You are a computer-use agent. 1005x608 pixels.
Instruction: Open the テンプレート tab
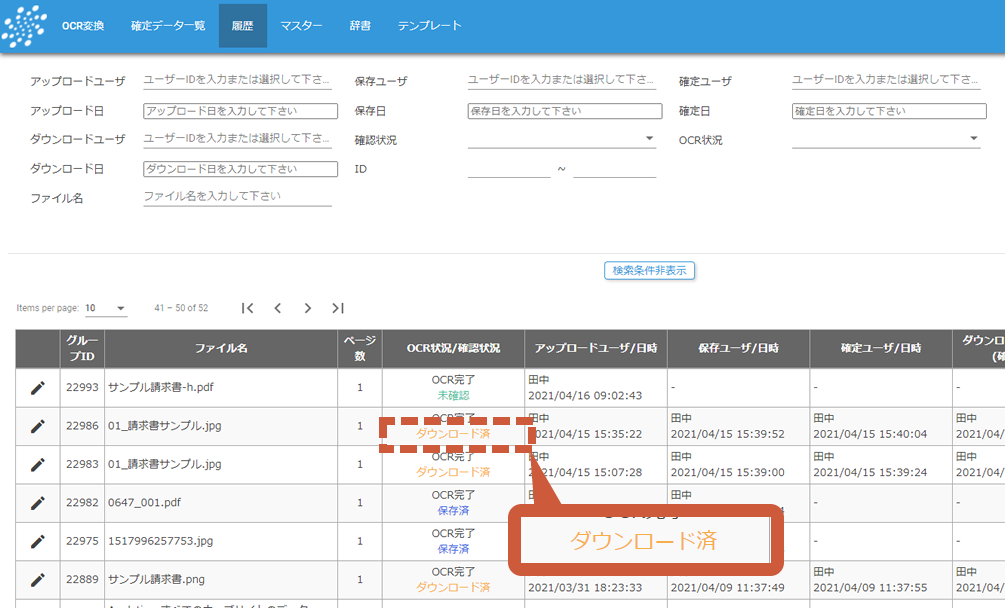click(x=430, y=26)
